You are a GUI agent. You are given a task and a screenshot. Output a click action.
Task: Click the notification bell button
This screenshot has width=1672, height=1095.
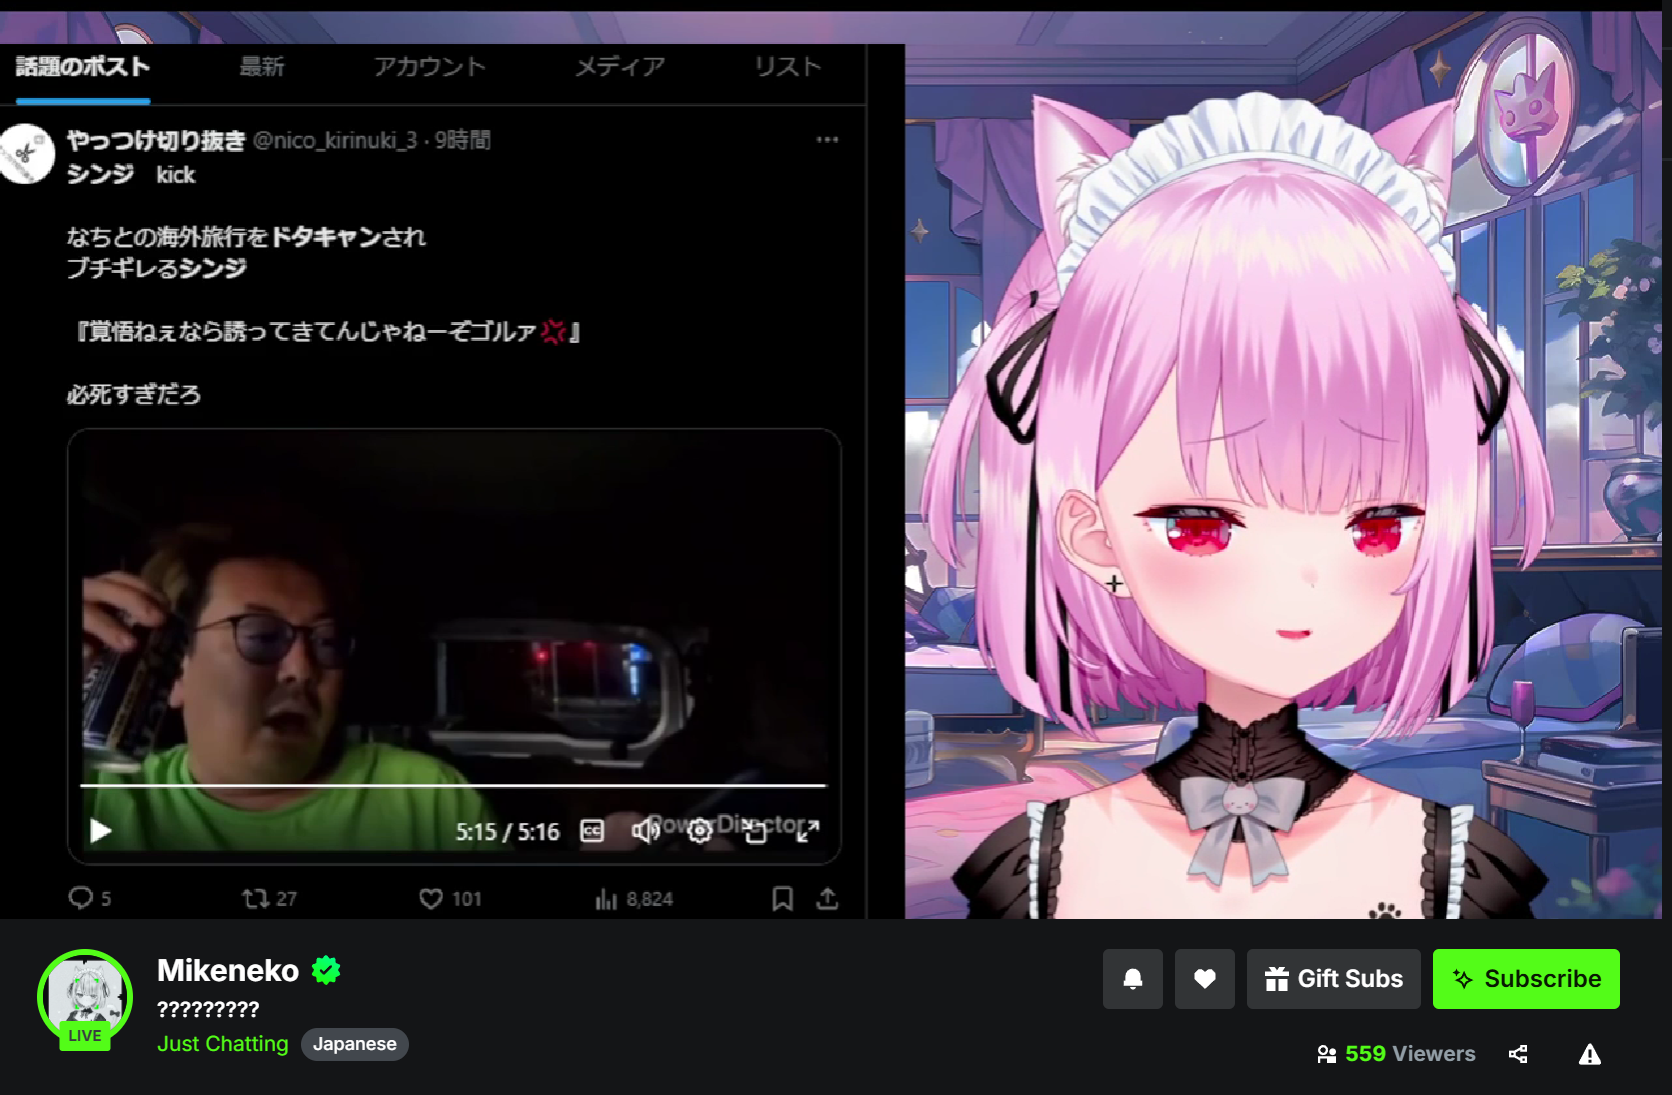coord(1132,978)
